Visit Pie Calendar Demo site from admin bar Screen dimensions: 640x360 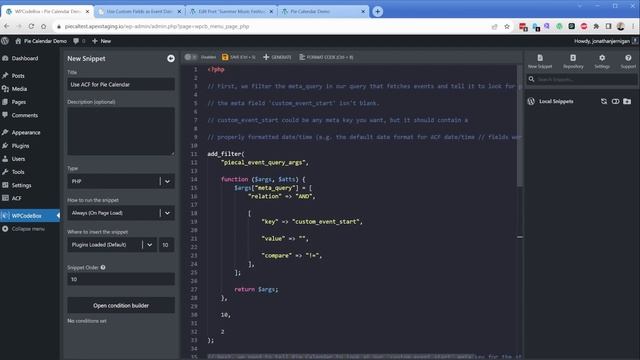40,41
